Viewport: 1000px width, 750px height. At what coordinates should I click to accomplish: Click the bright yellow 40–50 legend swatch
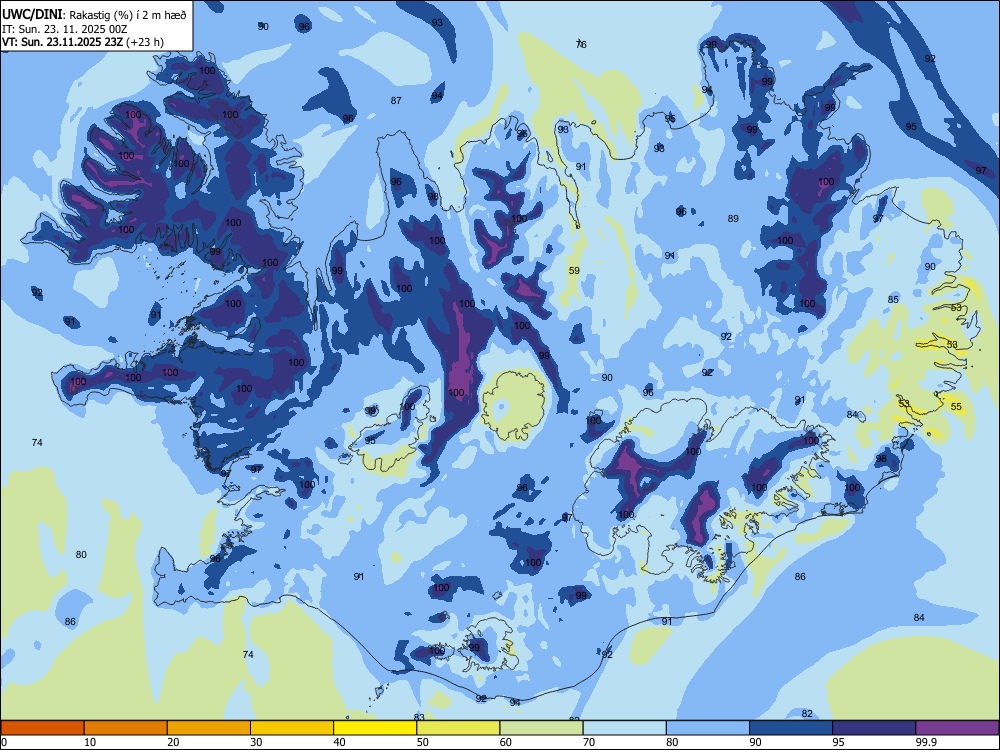[x=375, y=728]
